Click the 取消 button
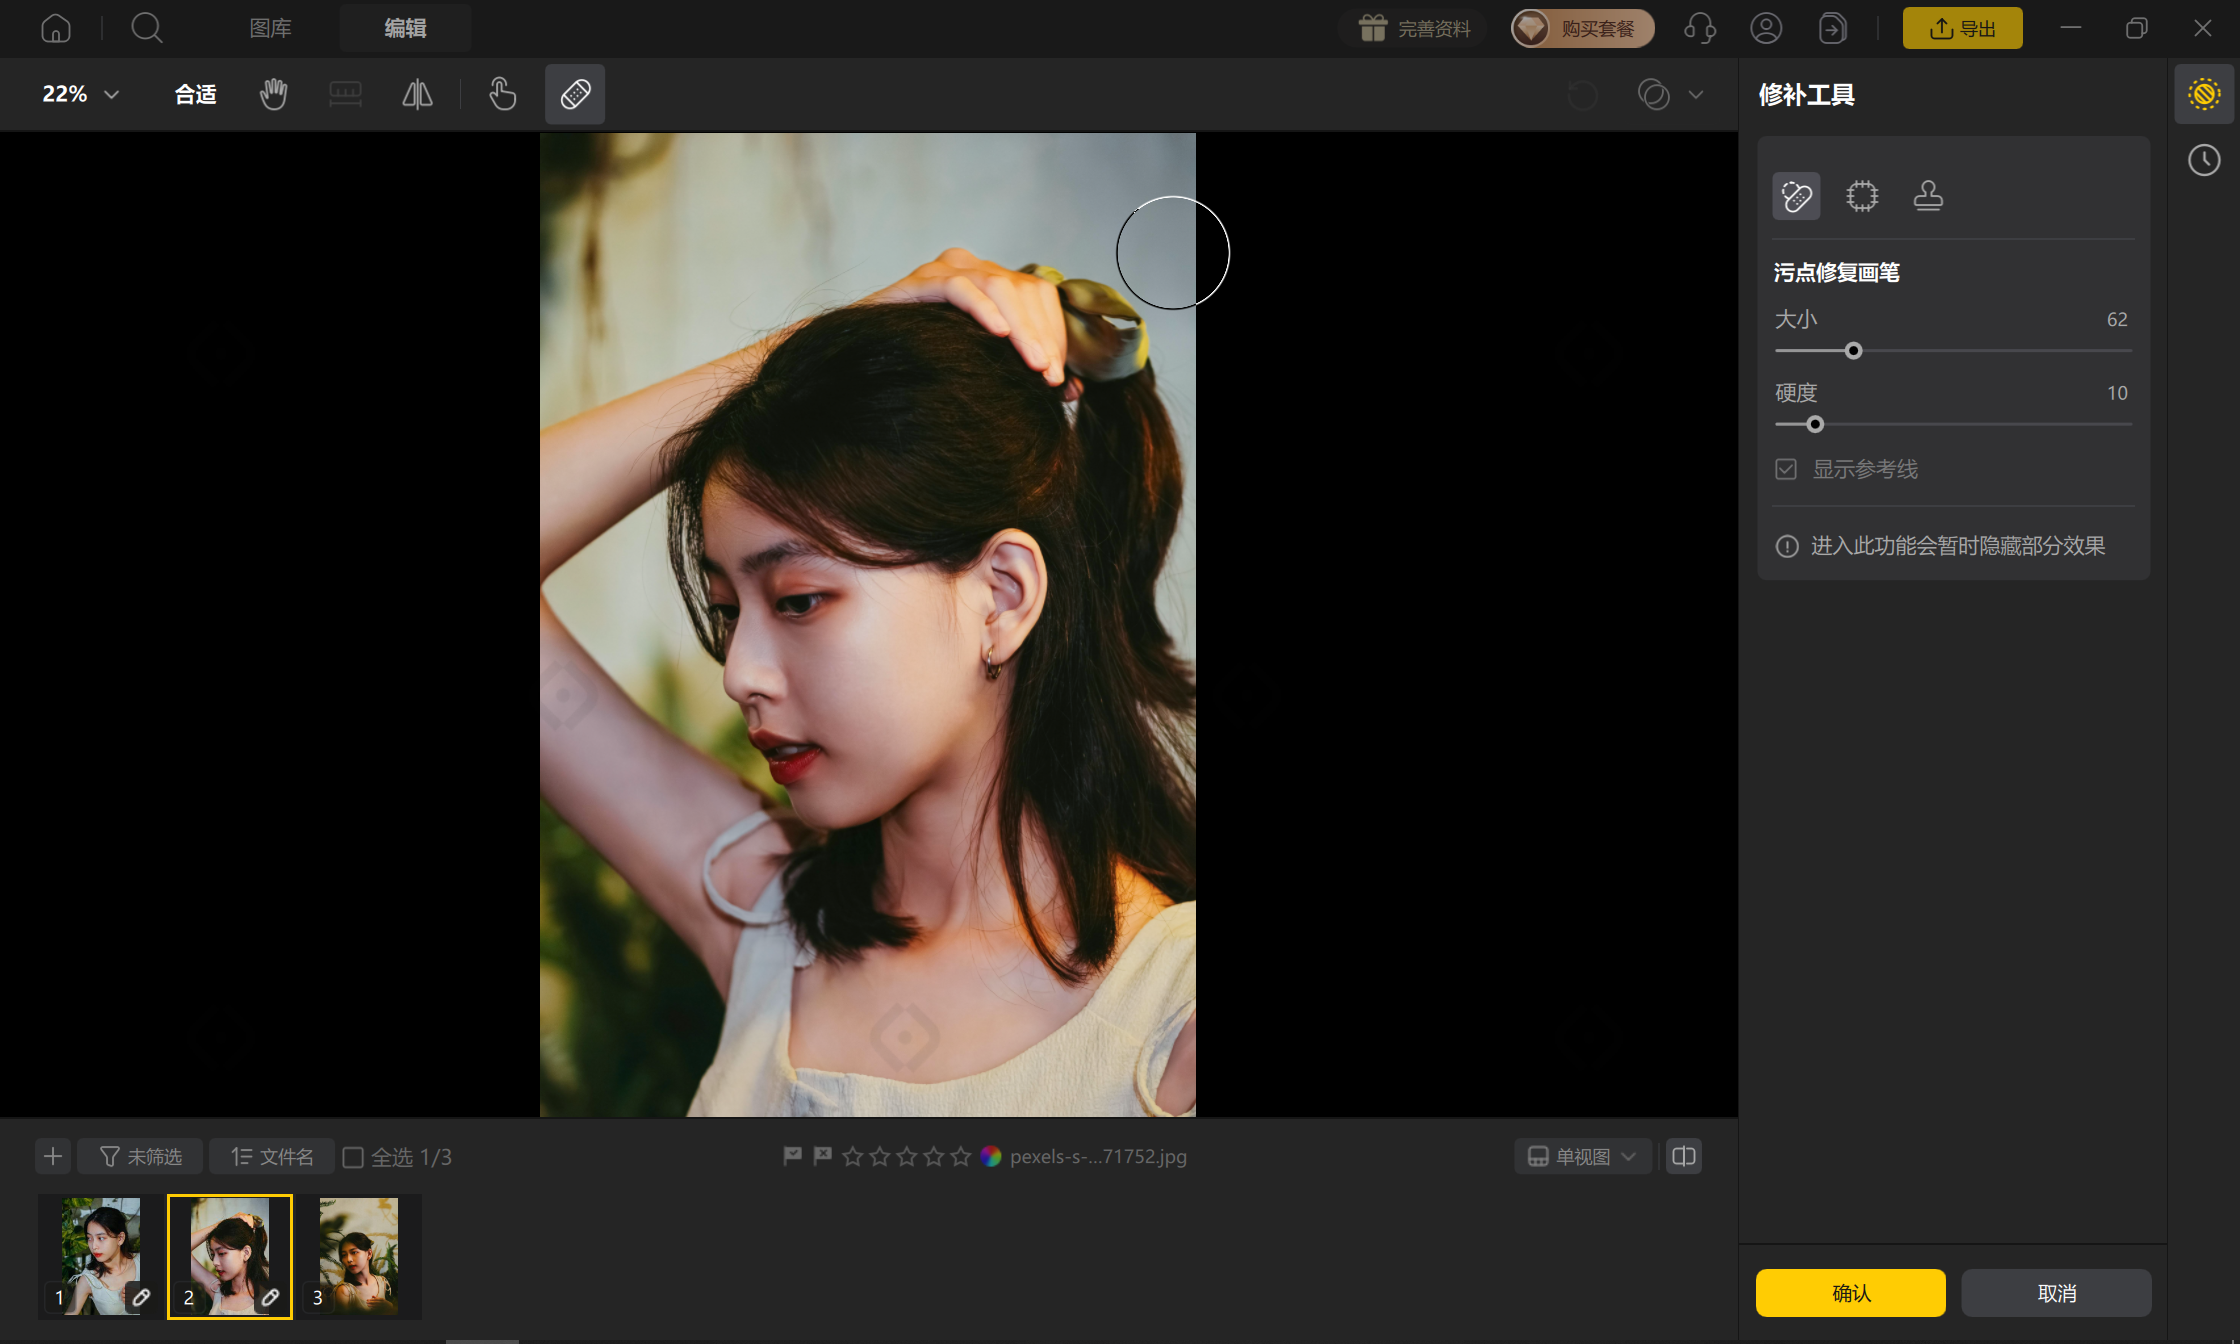The height and width of the screenshot is (1344, 2240). point(2057,1293)
